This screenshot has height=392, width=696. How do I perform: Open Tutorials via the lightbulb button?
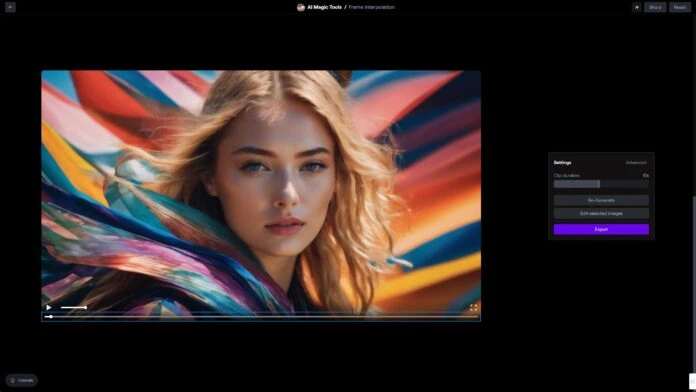[21, 380]
